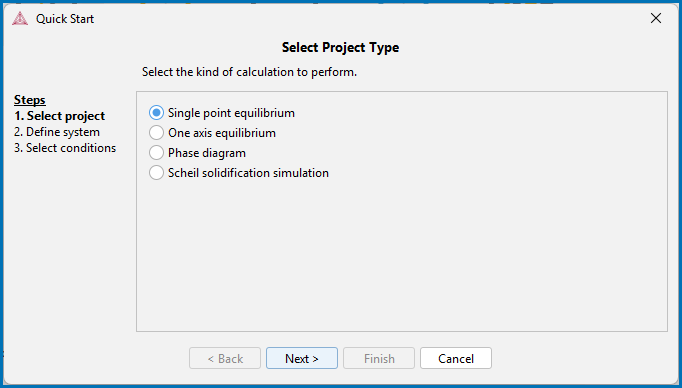Click the Next > button
Image resolution: width=682 pixels, height=388 pixels.
coord(302,358)
